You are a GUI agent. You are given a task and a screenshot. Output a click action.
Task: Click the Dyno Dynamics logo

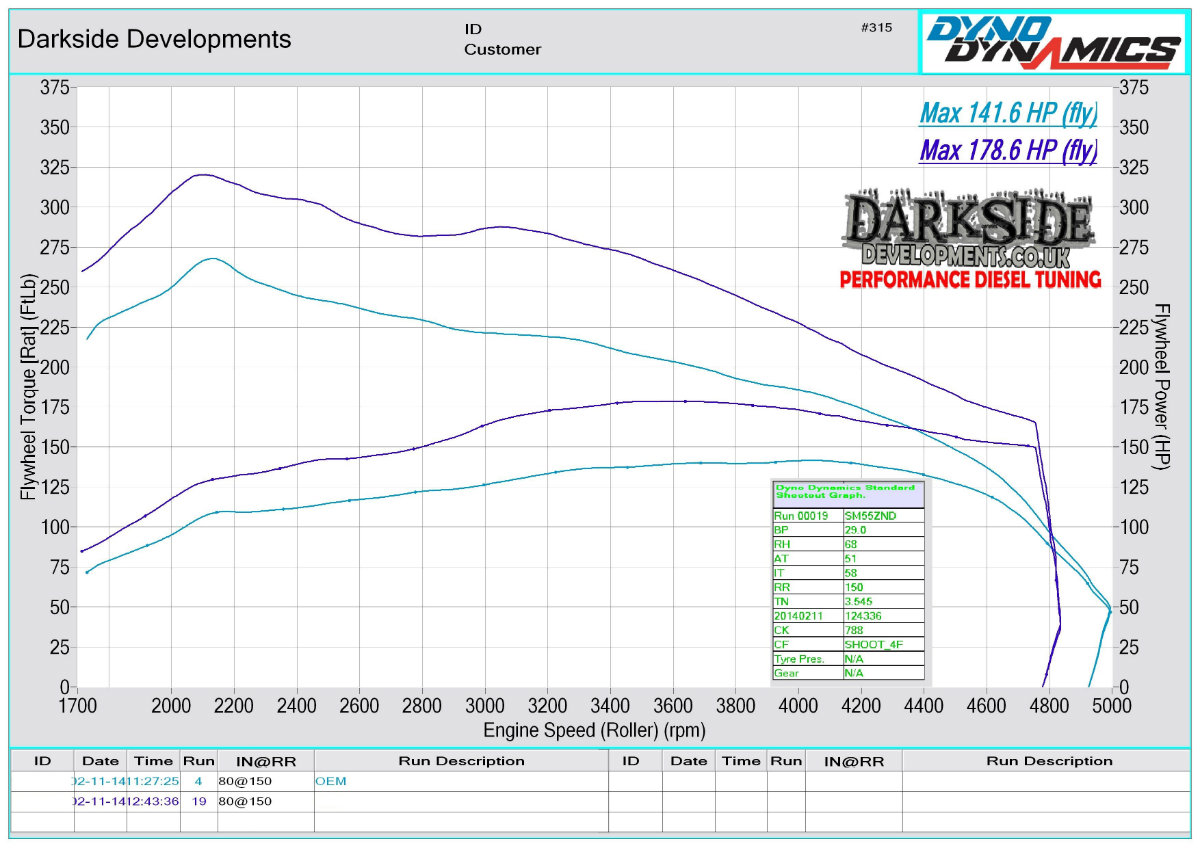pyautogui.click(x=1053, y=42)
